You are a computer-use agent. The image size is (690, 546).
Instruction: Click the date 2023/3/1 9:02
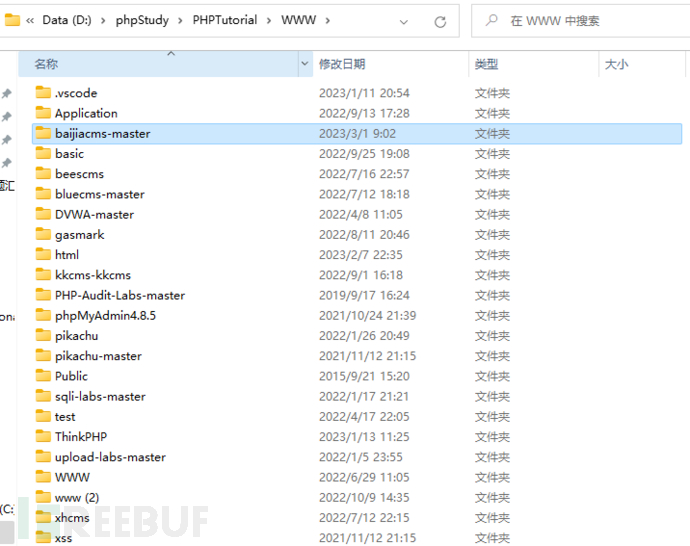point(357,133)
